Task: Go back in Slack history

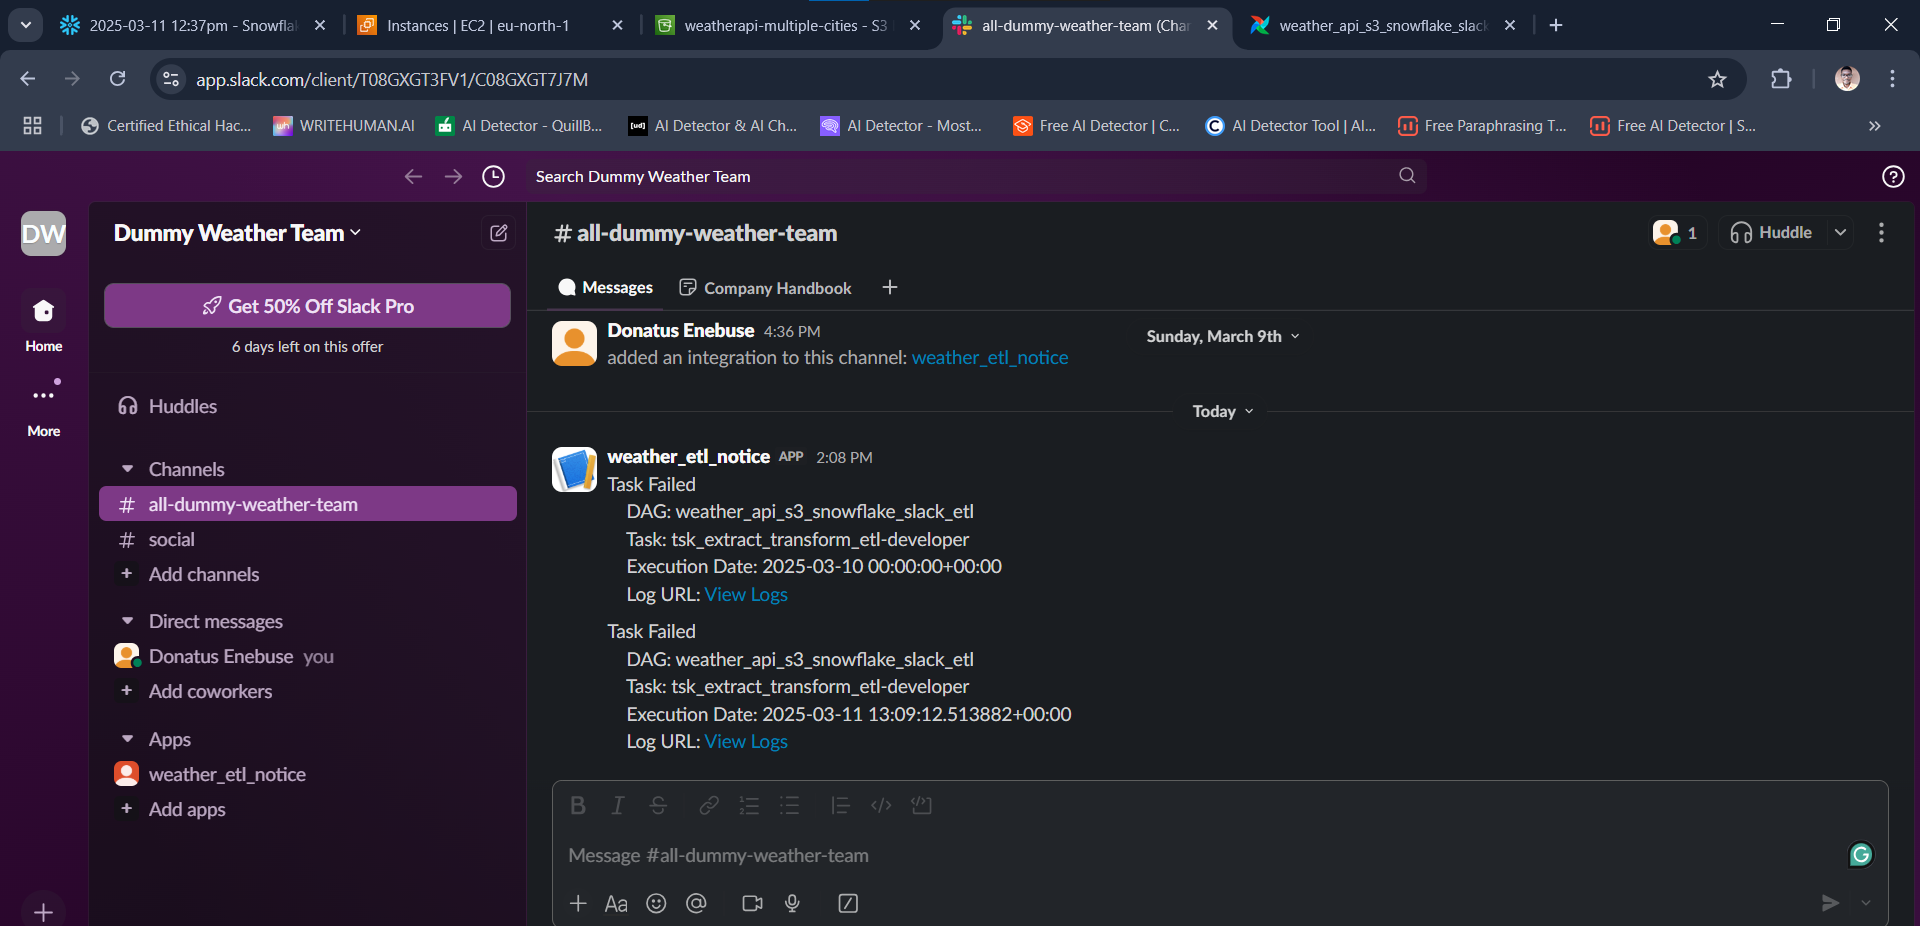Action: [413, 177]
